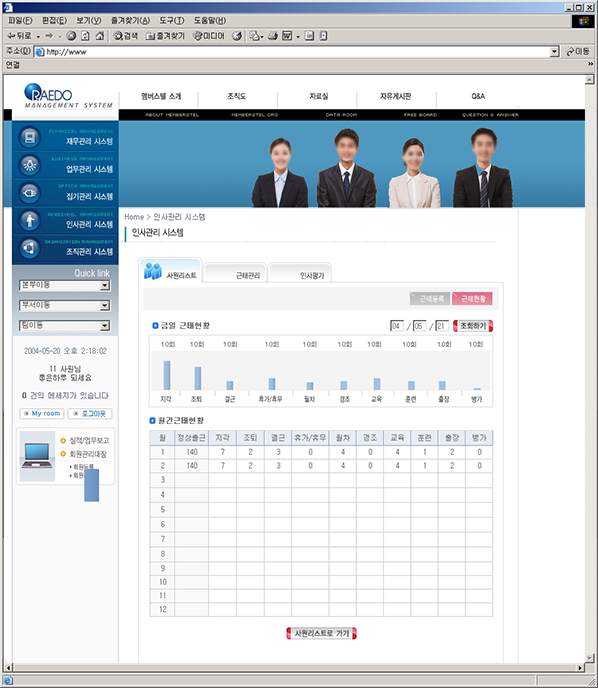Click the year field showing 04
598x688 pixels.
tap(397, 326)
